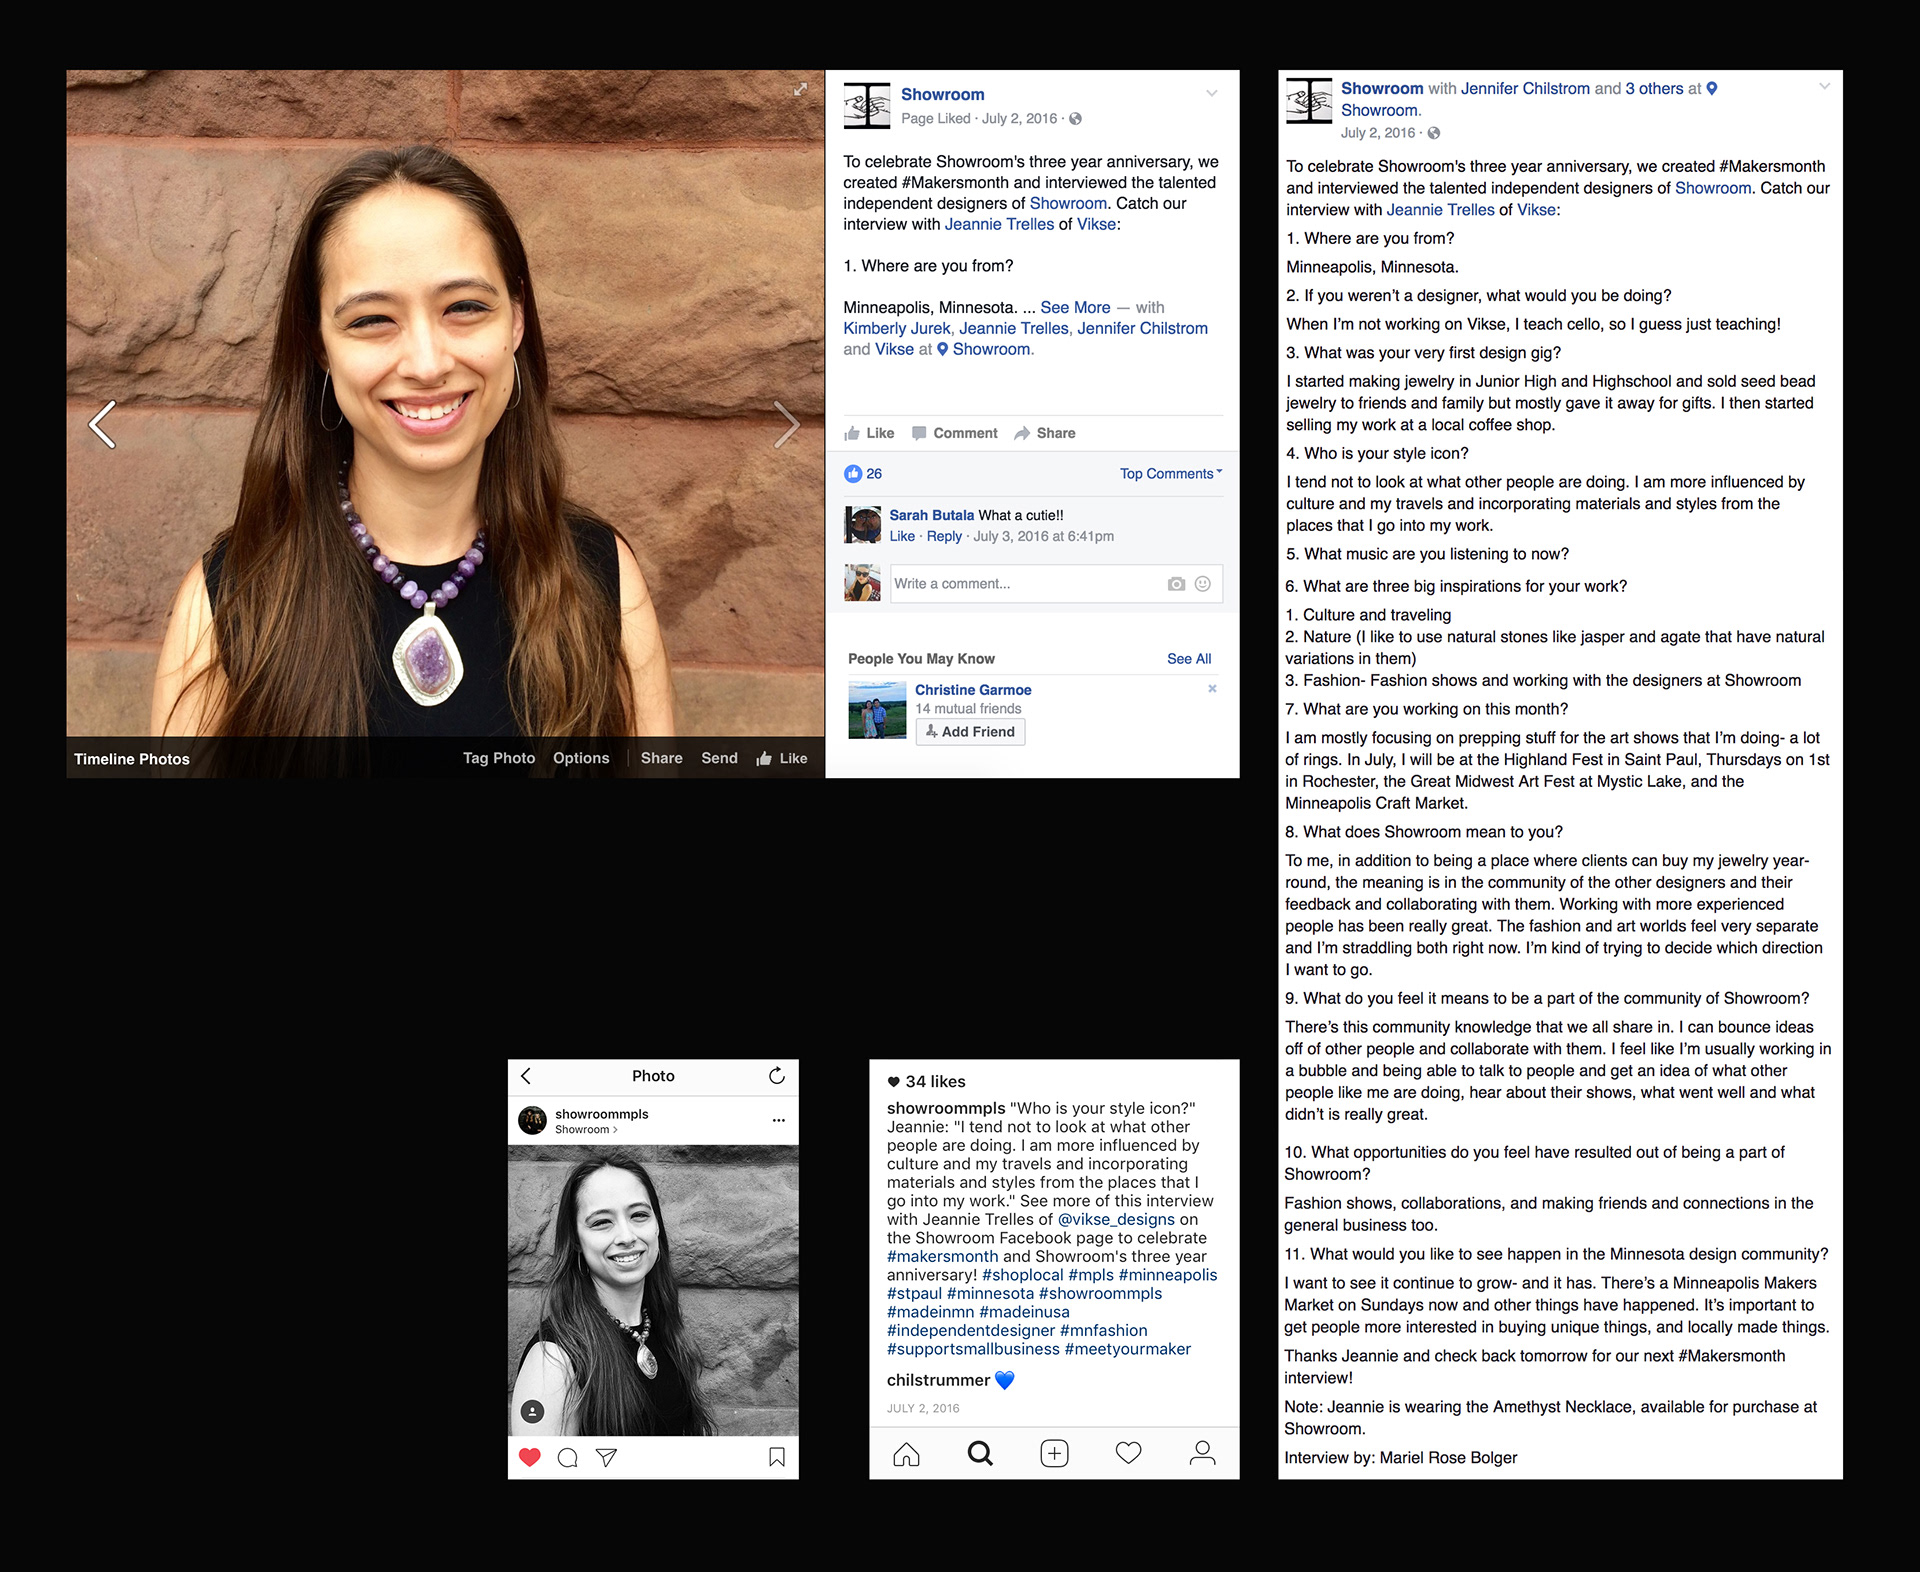Open emoji picker in comment box
The width and height of the screenshot is (1920, 1572).
coord(1203,584)
